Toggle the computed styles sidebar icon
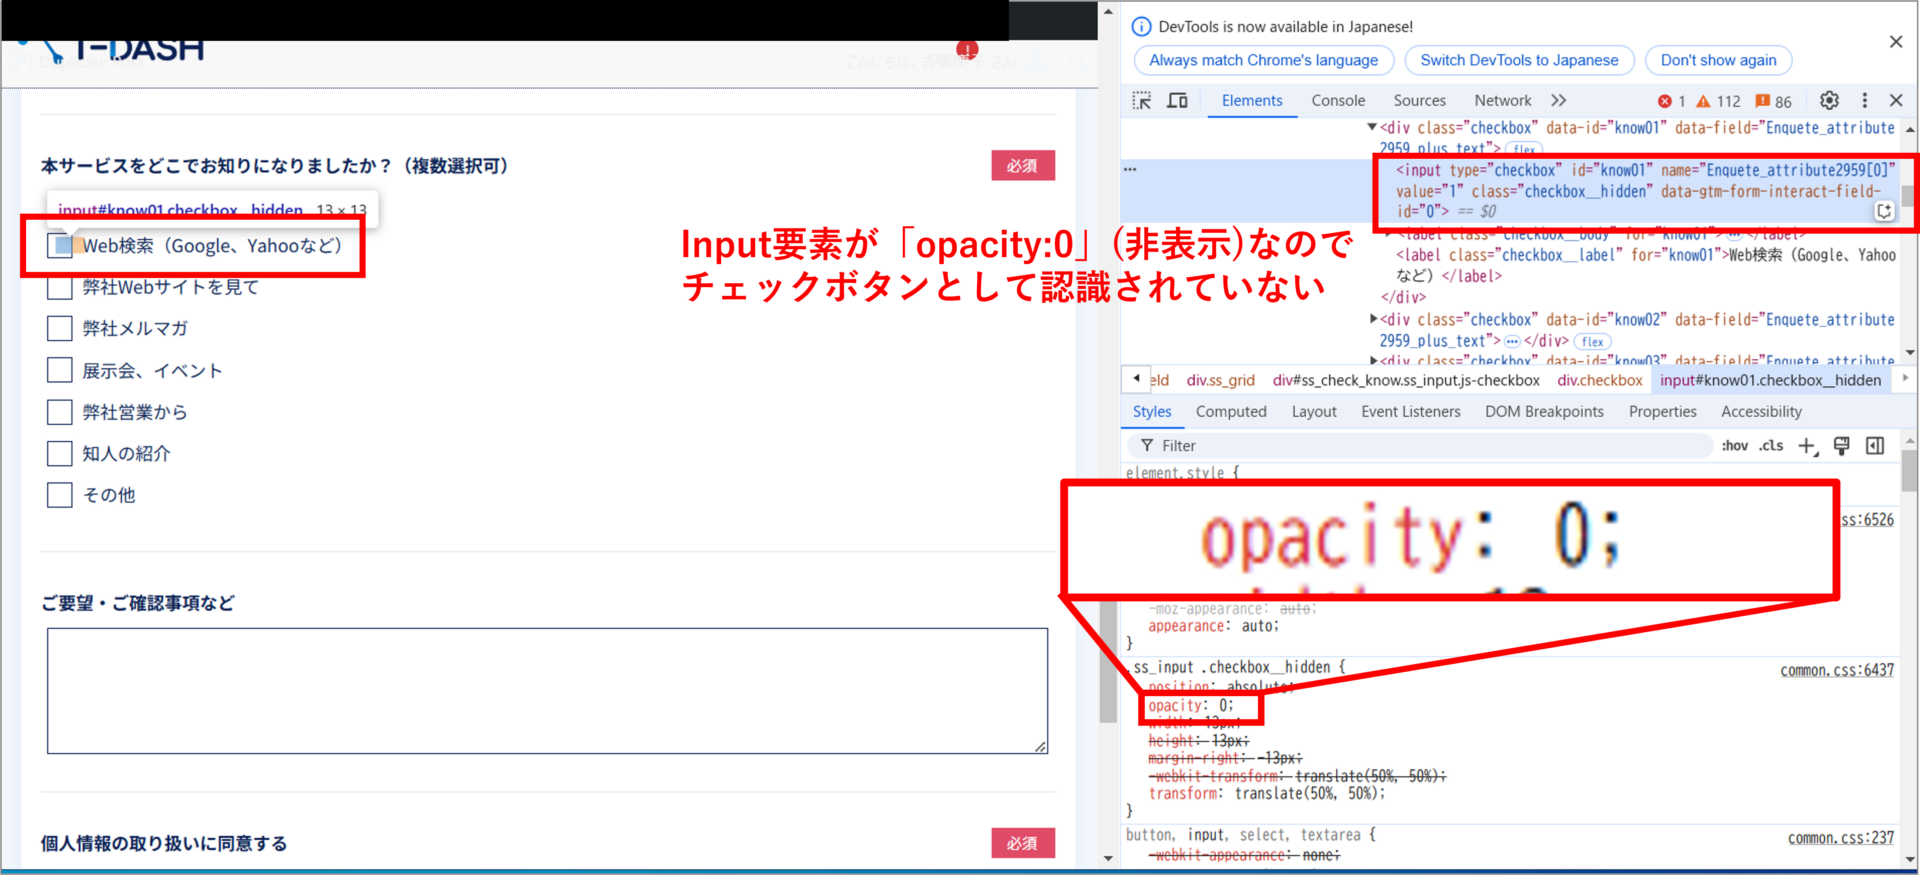Viewport: 1920px width, 875px height. tap(1875, 446)
